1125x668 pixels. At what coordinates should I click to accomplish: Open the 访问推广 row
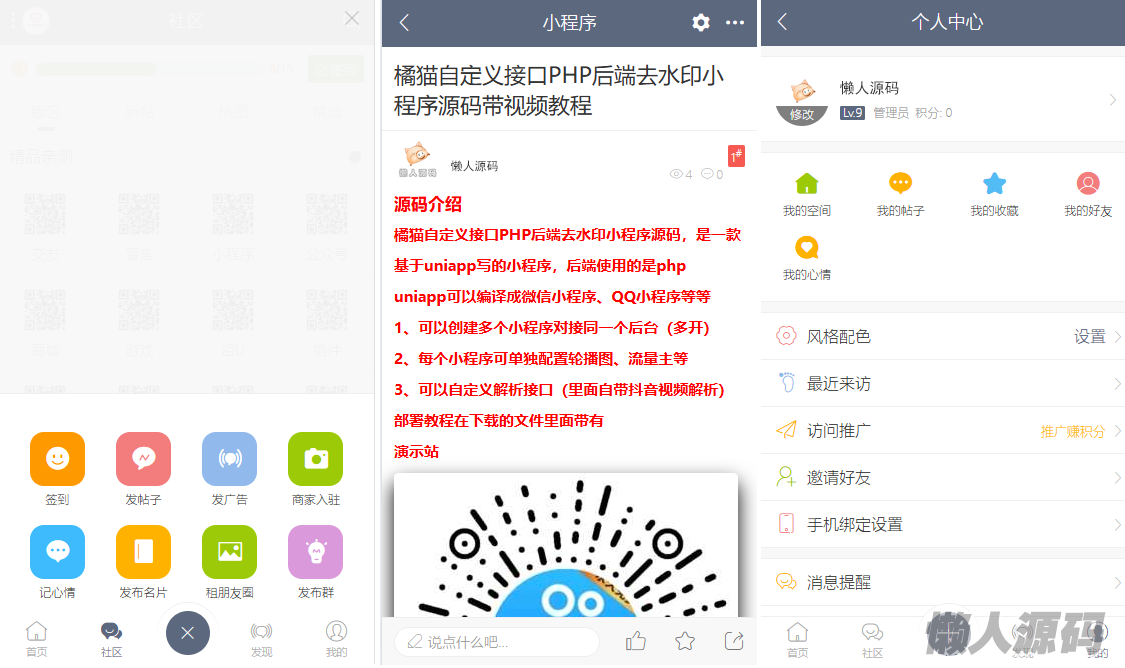coord(943,431)
